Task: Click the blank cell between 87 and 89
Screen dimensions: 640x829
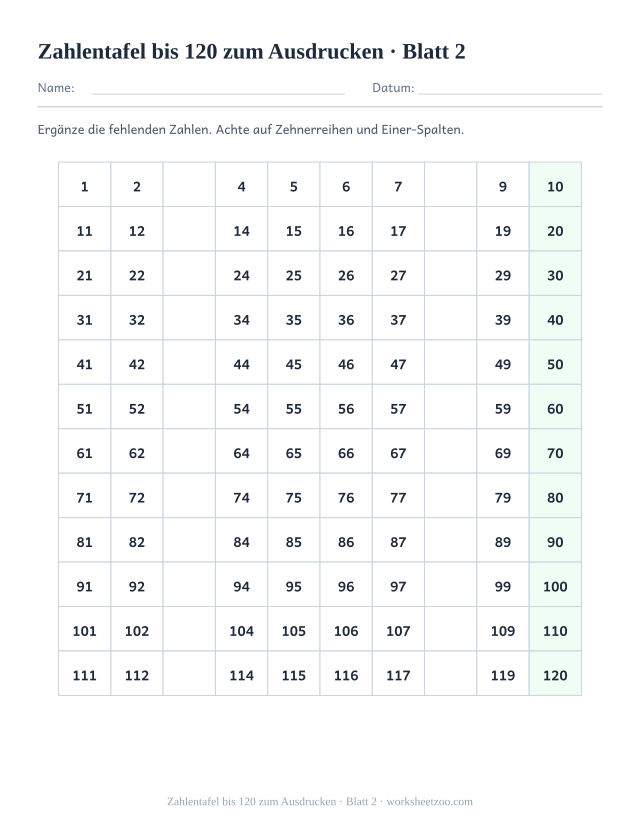Action: (451, 540)
